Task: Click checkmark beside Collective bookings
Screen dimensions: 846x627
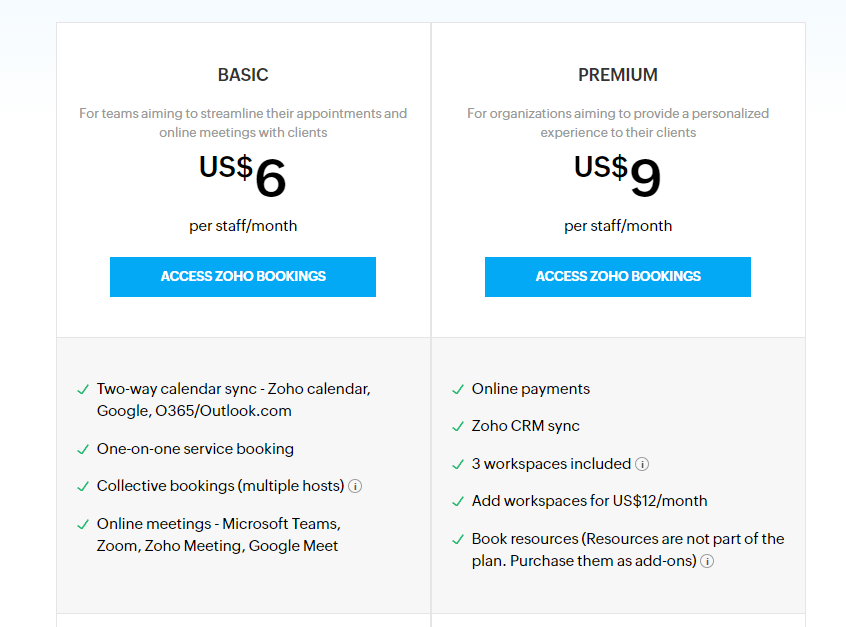Action: click(83, 487)
